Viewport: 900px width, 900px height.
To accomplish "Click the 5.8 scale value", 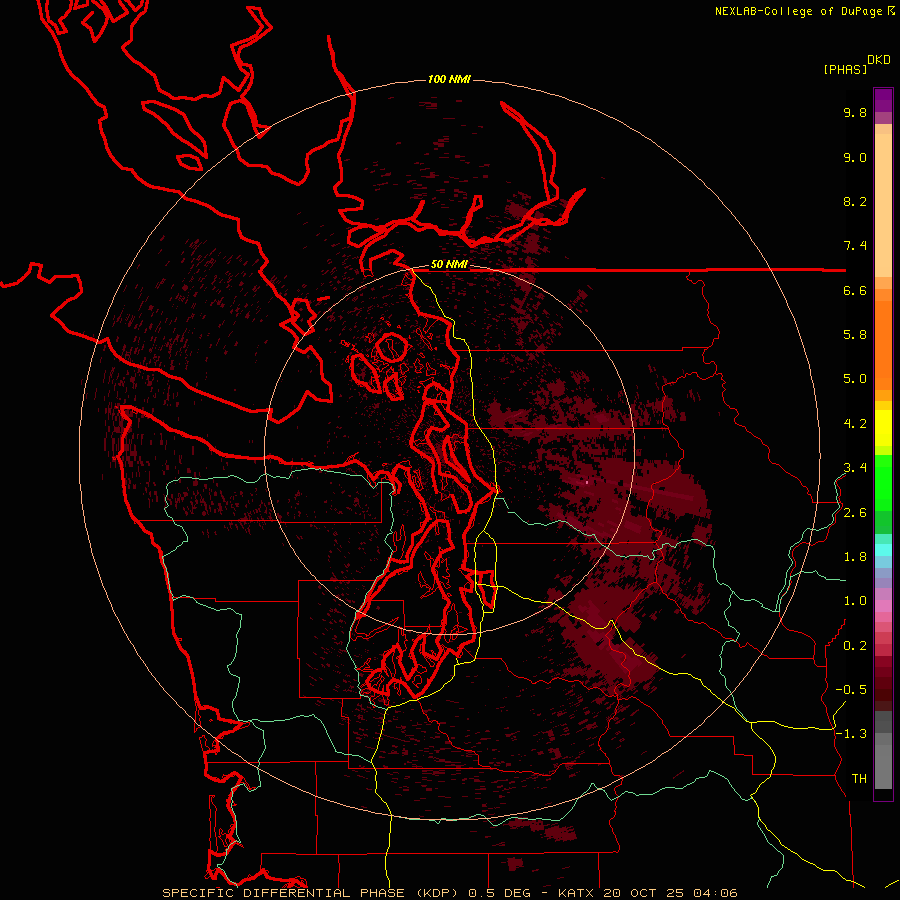I will coord(855,334).
